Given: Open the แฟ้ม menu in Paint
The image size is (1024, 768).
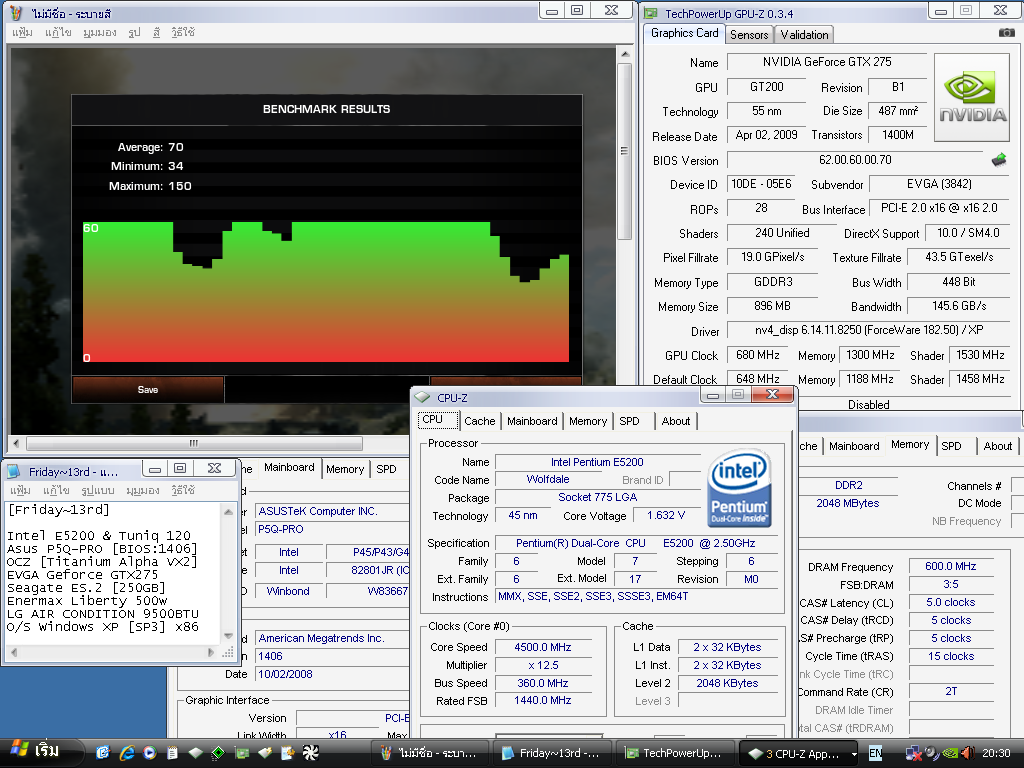Looking at the screenshot, I should click(22, 32).
